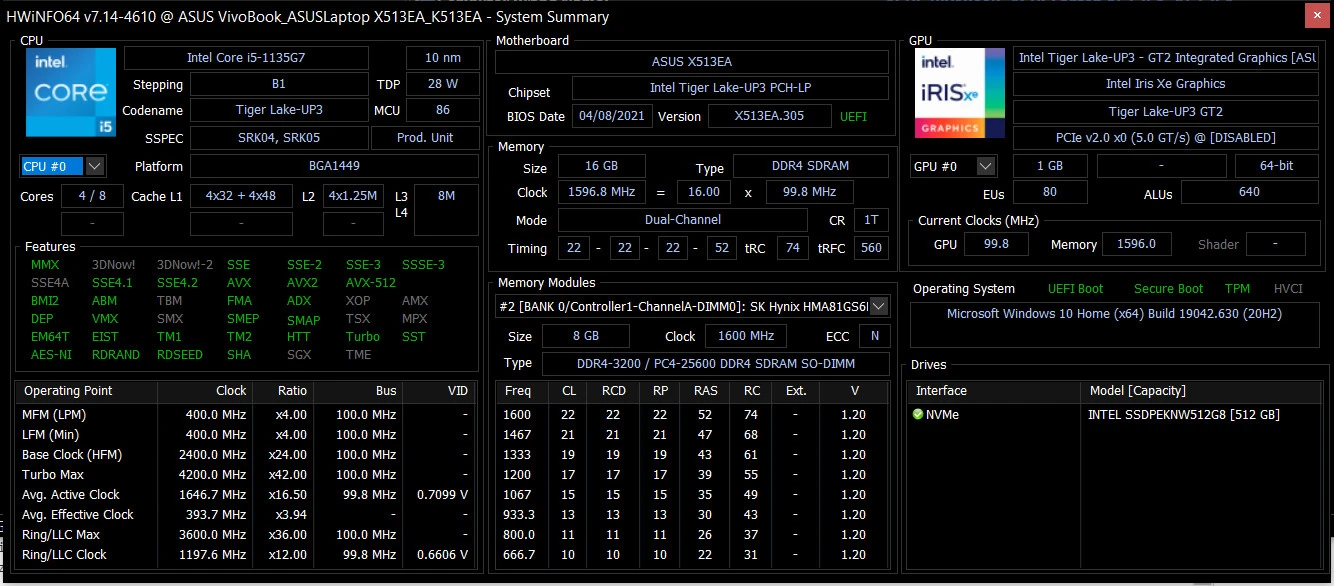Click the Interface column header in Drives
This screenshot has width=1334, height=586.
[941, 391]
